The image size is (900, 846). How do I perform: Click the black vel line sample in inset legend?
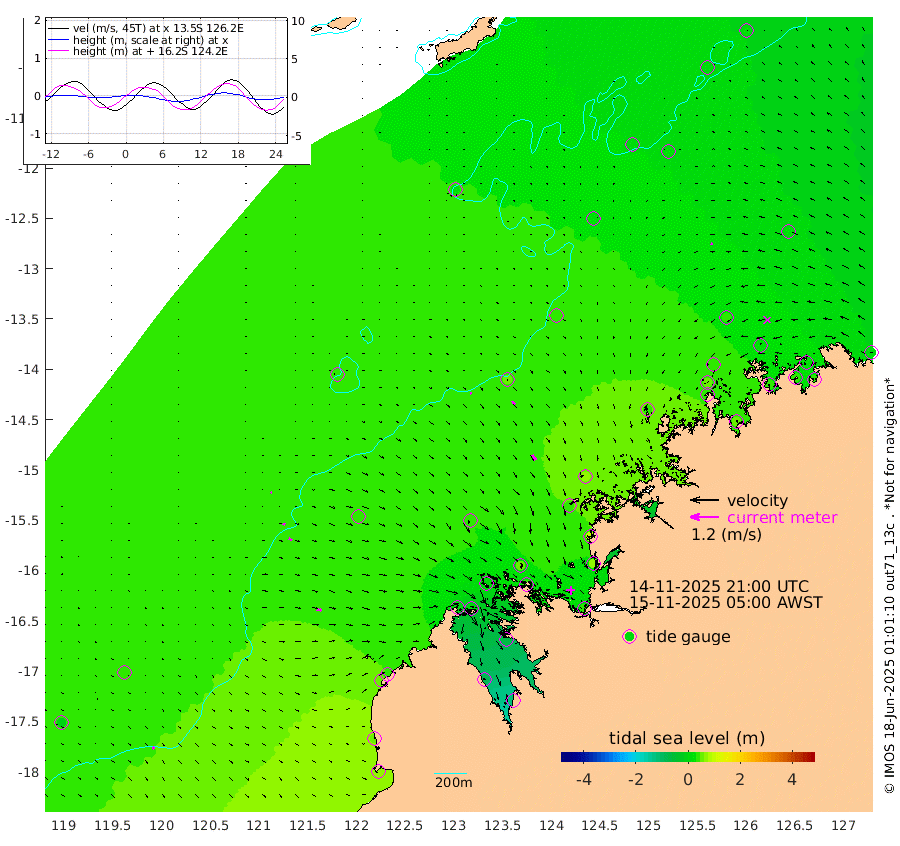59,28
